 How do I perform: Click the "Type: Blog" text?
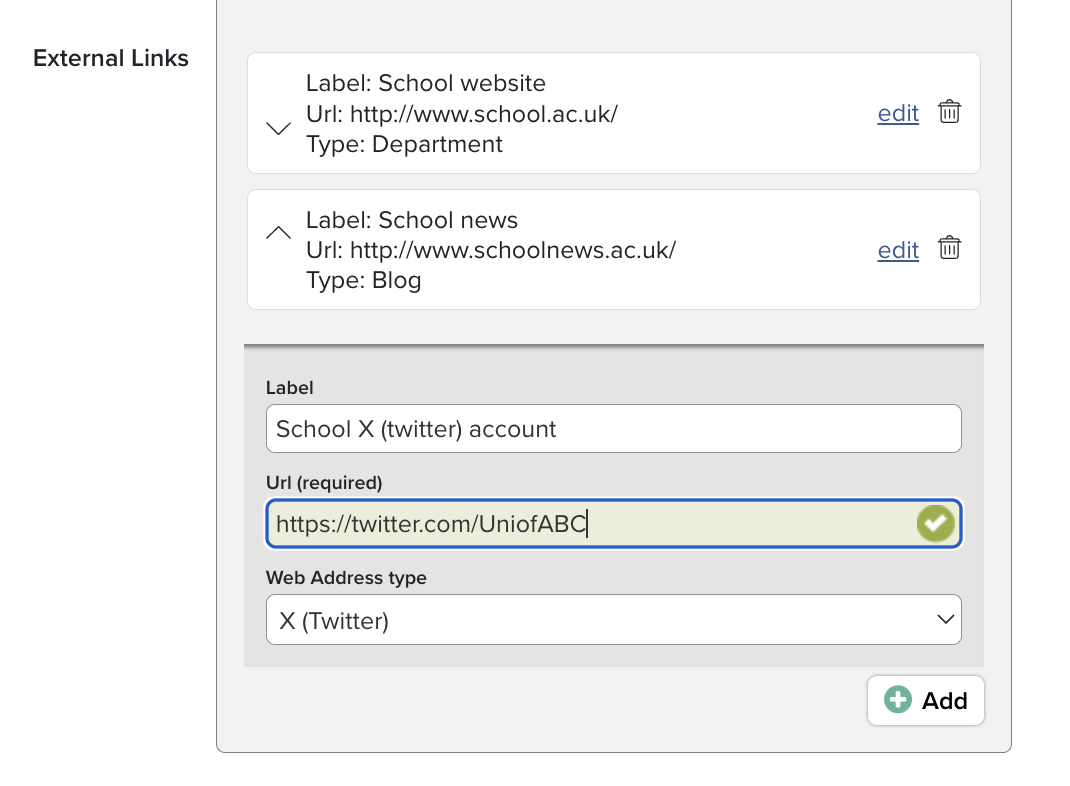click(x=363, y=281)
